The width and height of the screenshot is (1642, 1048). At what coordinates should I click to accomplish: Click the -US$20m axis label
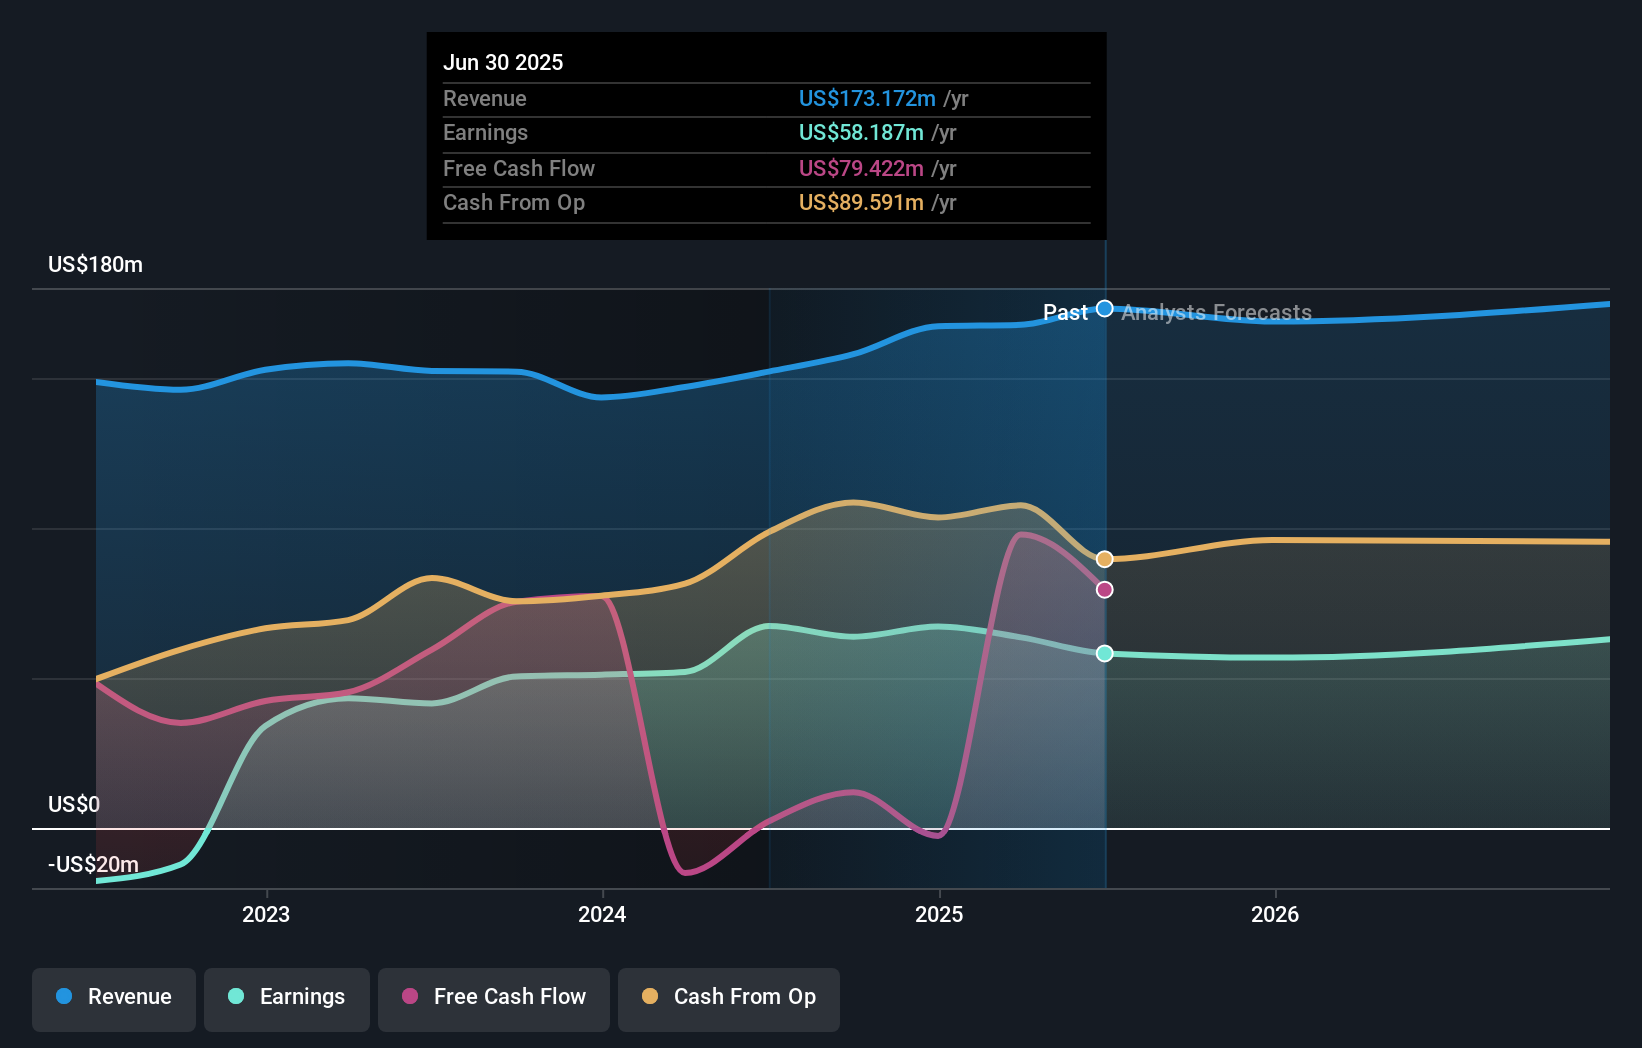(x=94, y=864)
